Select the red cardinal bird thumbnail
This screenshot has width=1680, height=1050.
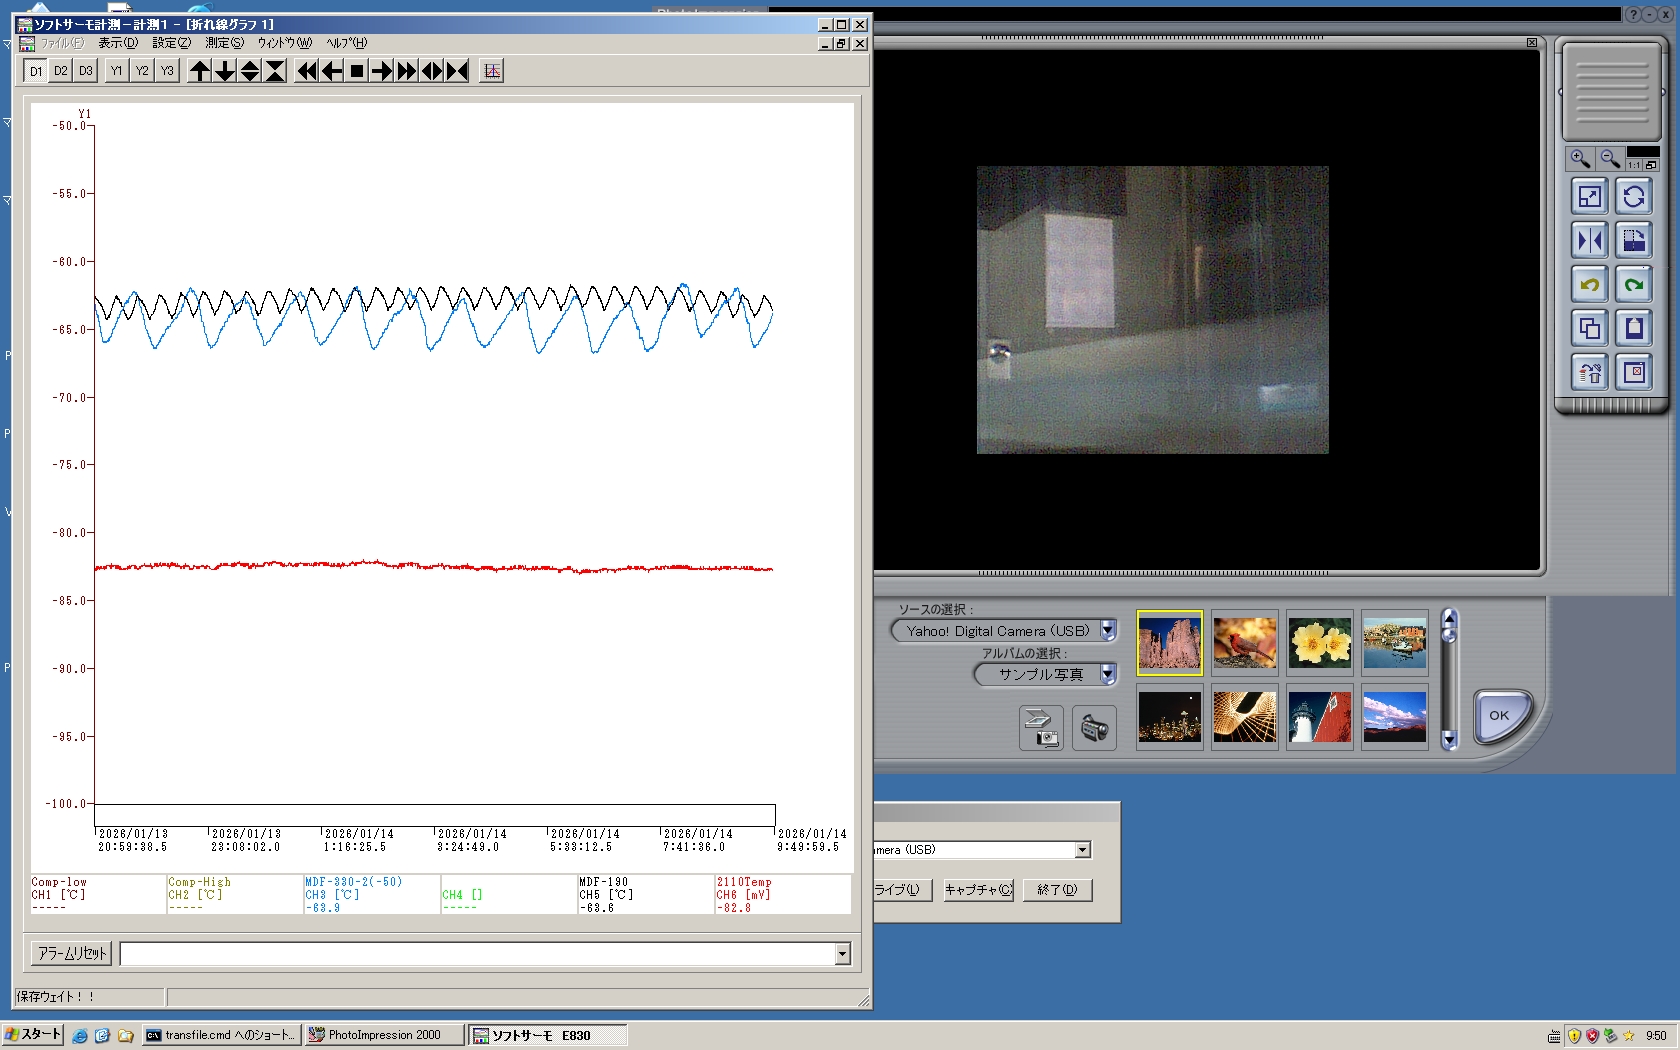1244,643
